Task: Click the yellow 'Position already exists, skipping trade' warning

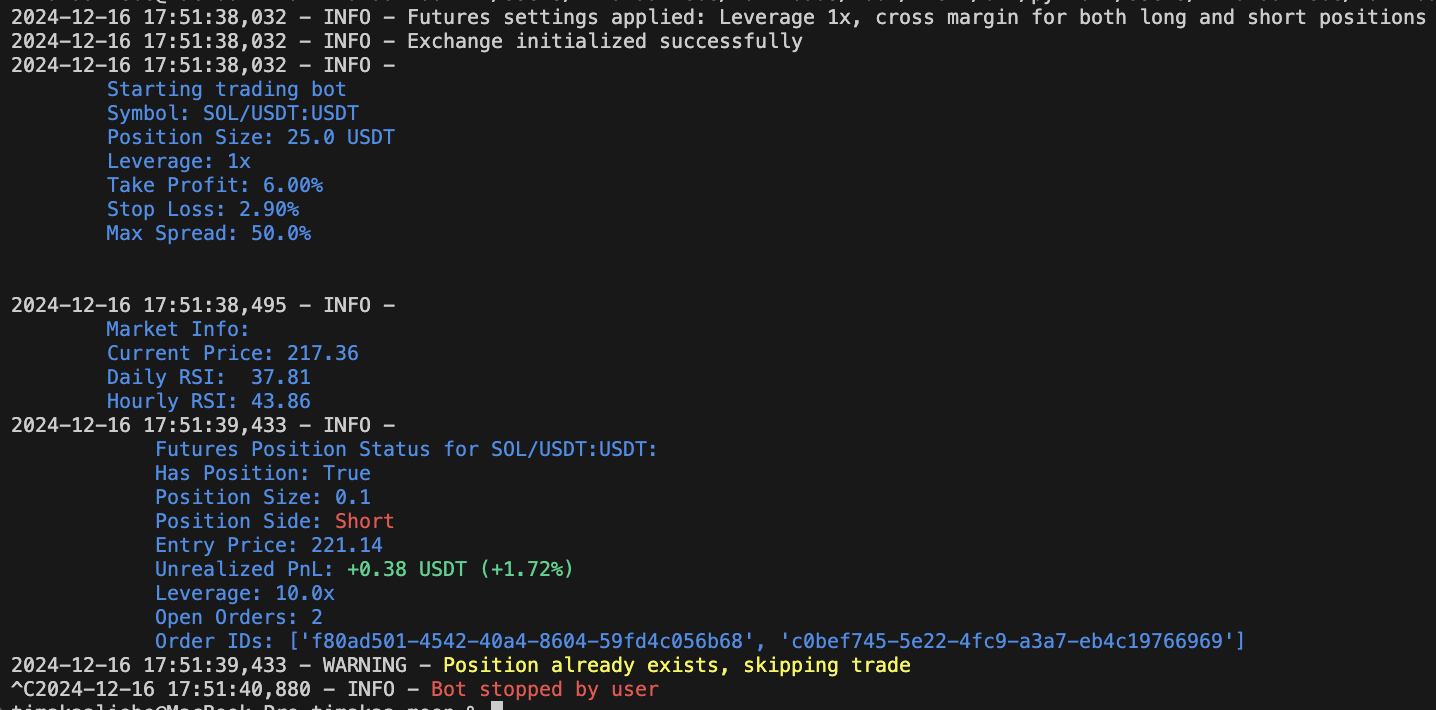Action: point(676,665)
